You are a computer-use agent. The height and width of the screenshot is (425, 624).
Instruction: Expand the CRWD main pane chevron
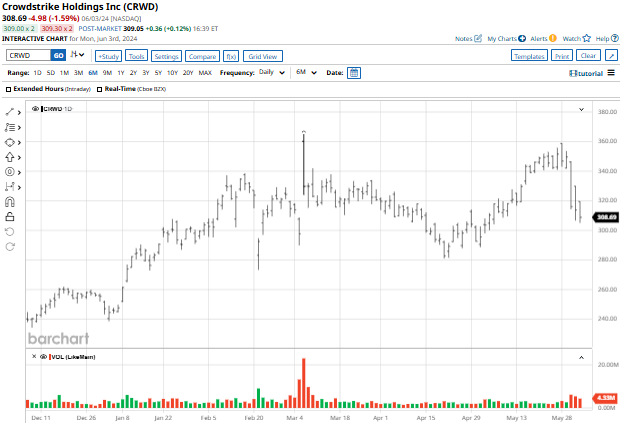581,109
